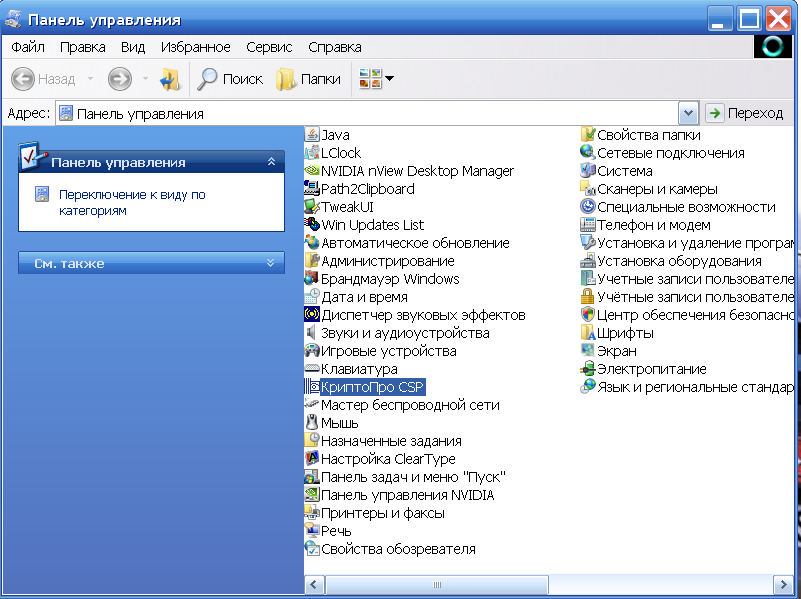
Task: Click the Forward navigation arrow button
Action: pyautogui.click(x=120, y=79)
